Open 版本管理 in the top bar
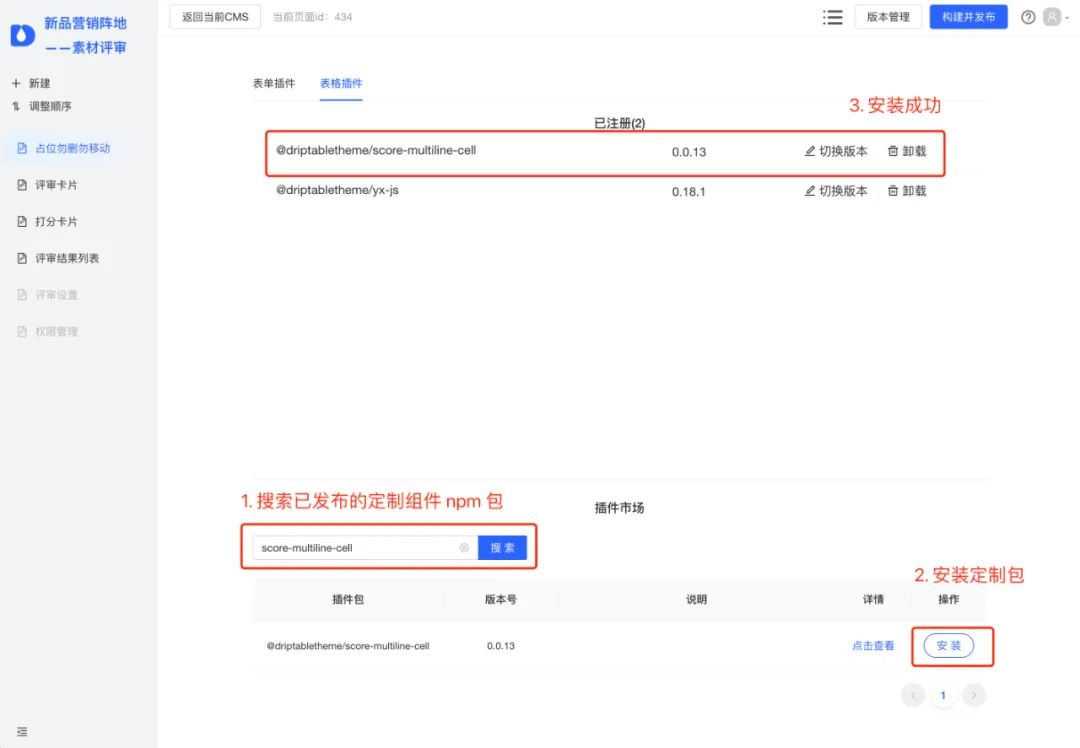The image size is (1080, 748). click(x=888, y=17)
